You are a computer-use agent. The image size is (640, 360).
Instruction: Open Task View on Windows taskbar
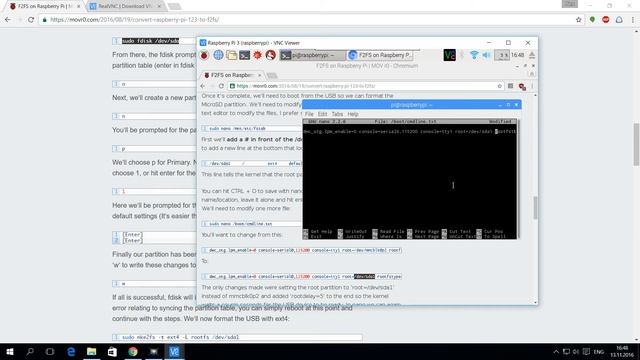click(x=50, y=351)
